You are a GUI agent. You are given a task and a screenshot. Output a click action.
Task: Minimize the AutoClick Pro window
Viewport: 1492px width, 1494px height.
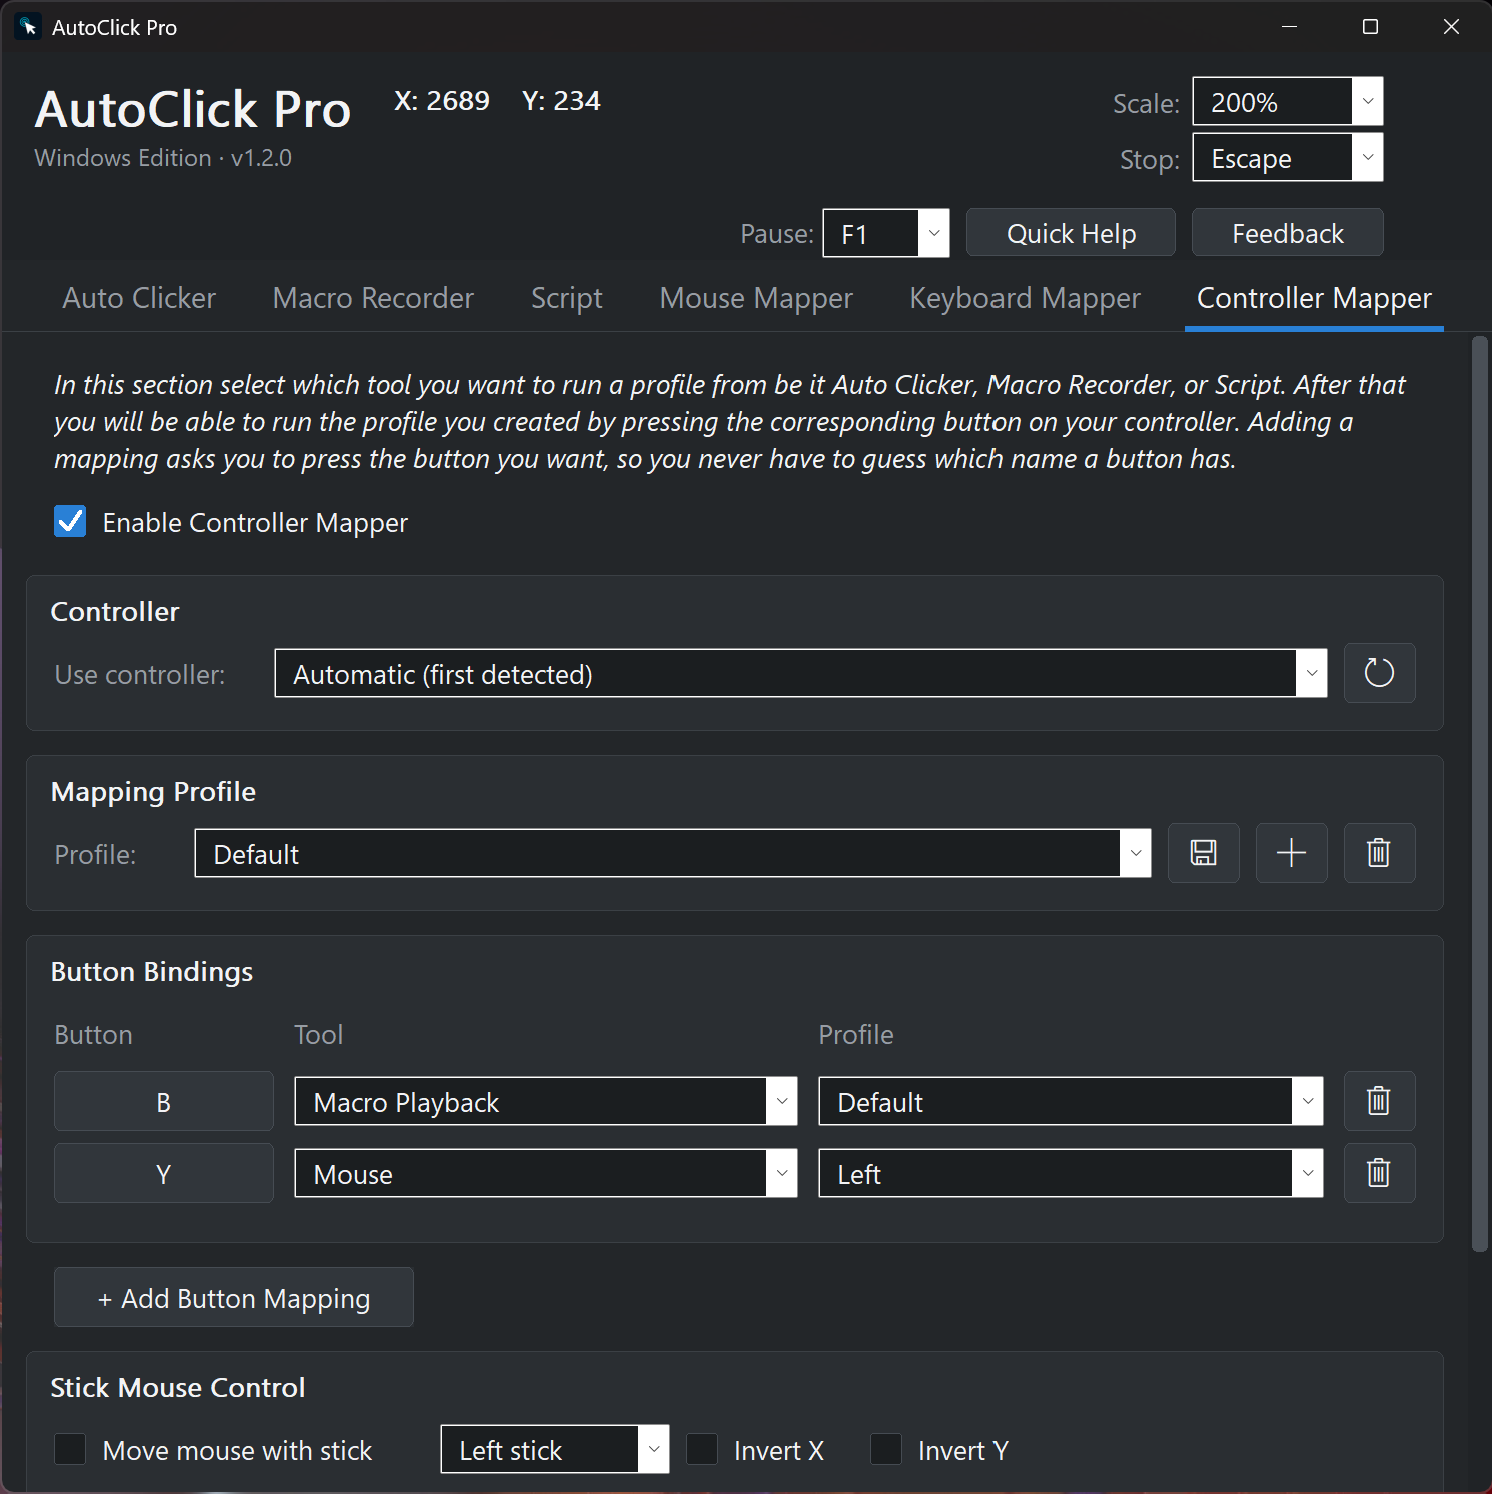pyautogui.click(x=1289, y=27)
